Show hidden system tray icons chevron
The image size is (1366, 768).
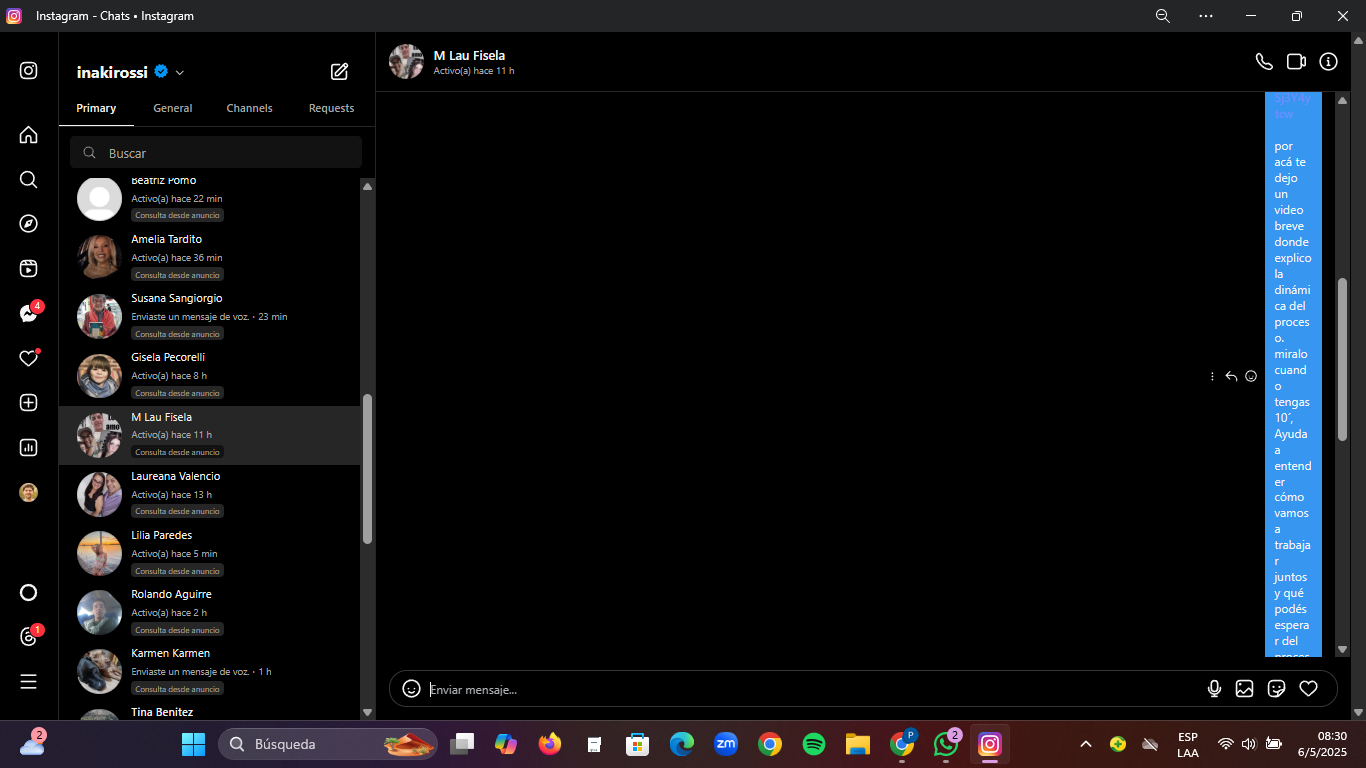(x=1085, y=744)
